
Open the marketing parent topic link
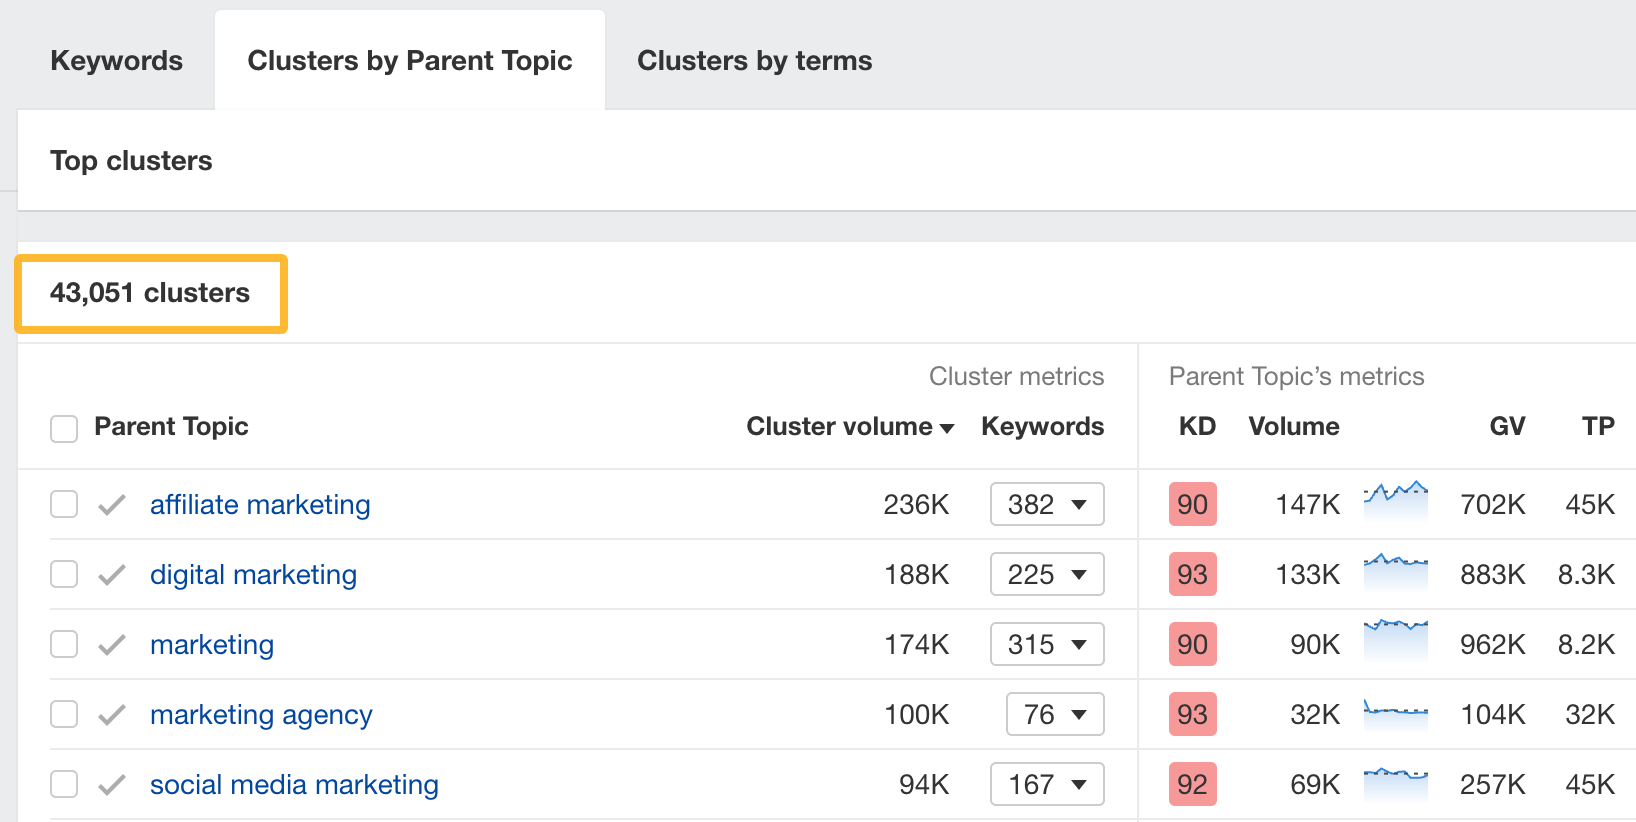point(212,645)
